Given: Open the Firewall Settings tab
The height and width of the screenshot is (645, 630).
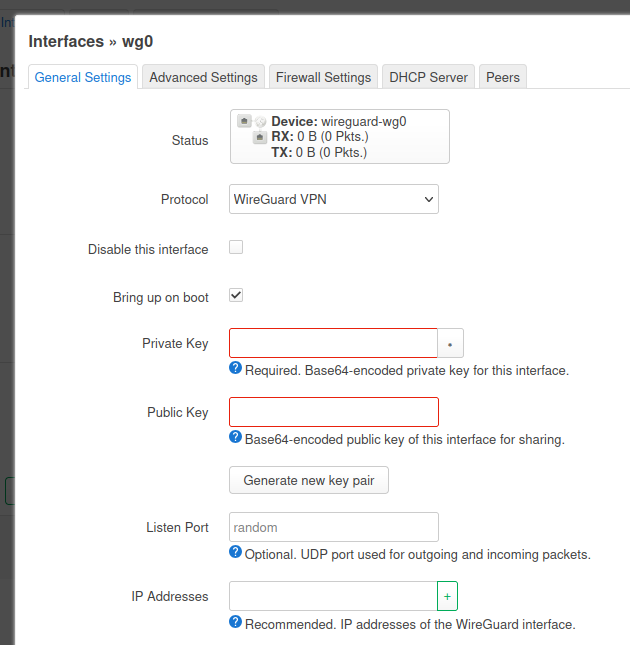Looking at the screenshot, I should click(323, 77).
